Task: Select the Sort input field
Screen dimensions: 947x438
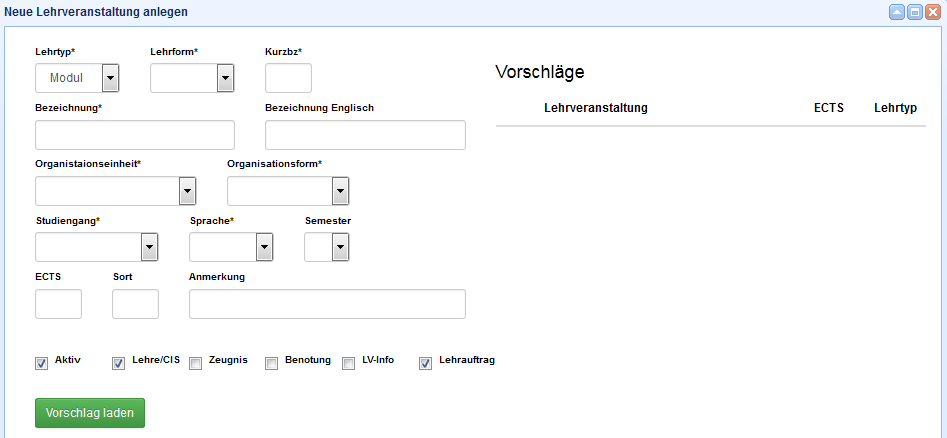Action: pos(135,304)
